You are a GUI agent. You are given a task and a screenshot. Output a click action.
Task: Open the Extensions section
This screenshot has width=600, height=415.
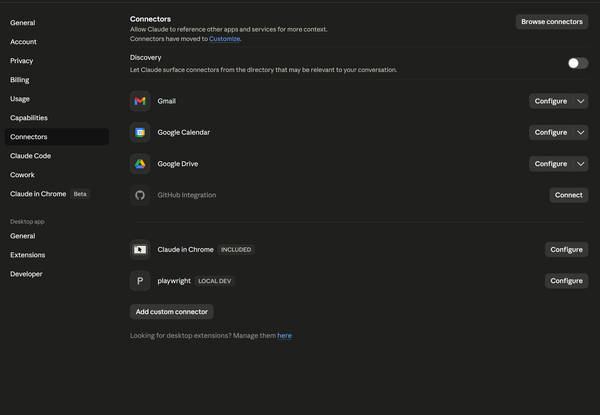click(x=57, y=255)
